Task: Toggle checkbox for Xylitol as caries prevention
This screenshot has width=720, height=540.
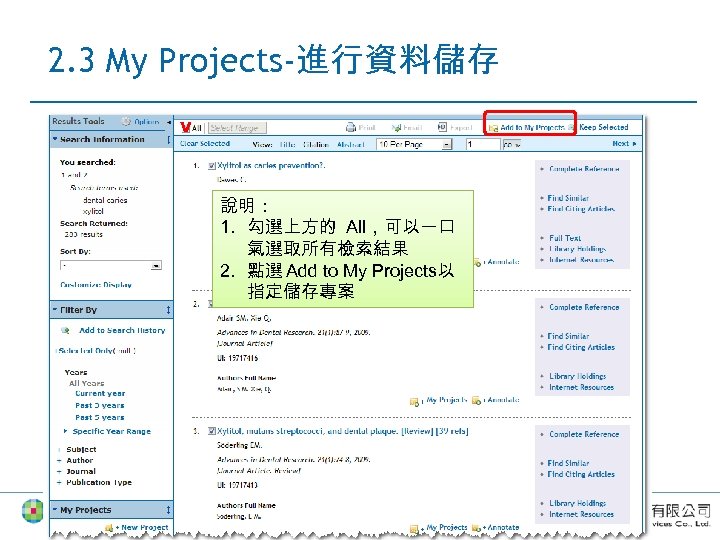Action: pos(212,166)
